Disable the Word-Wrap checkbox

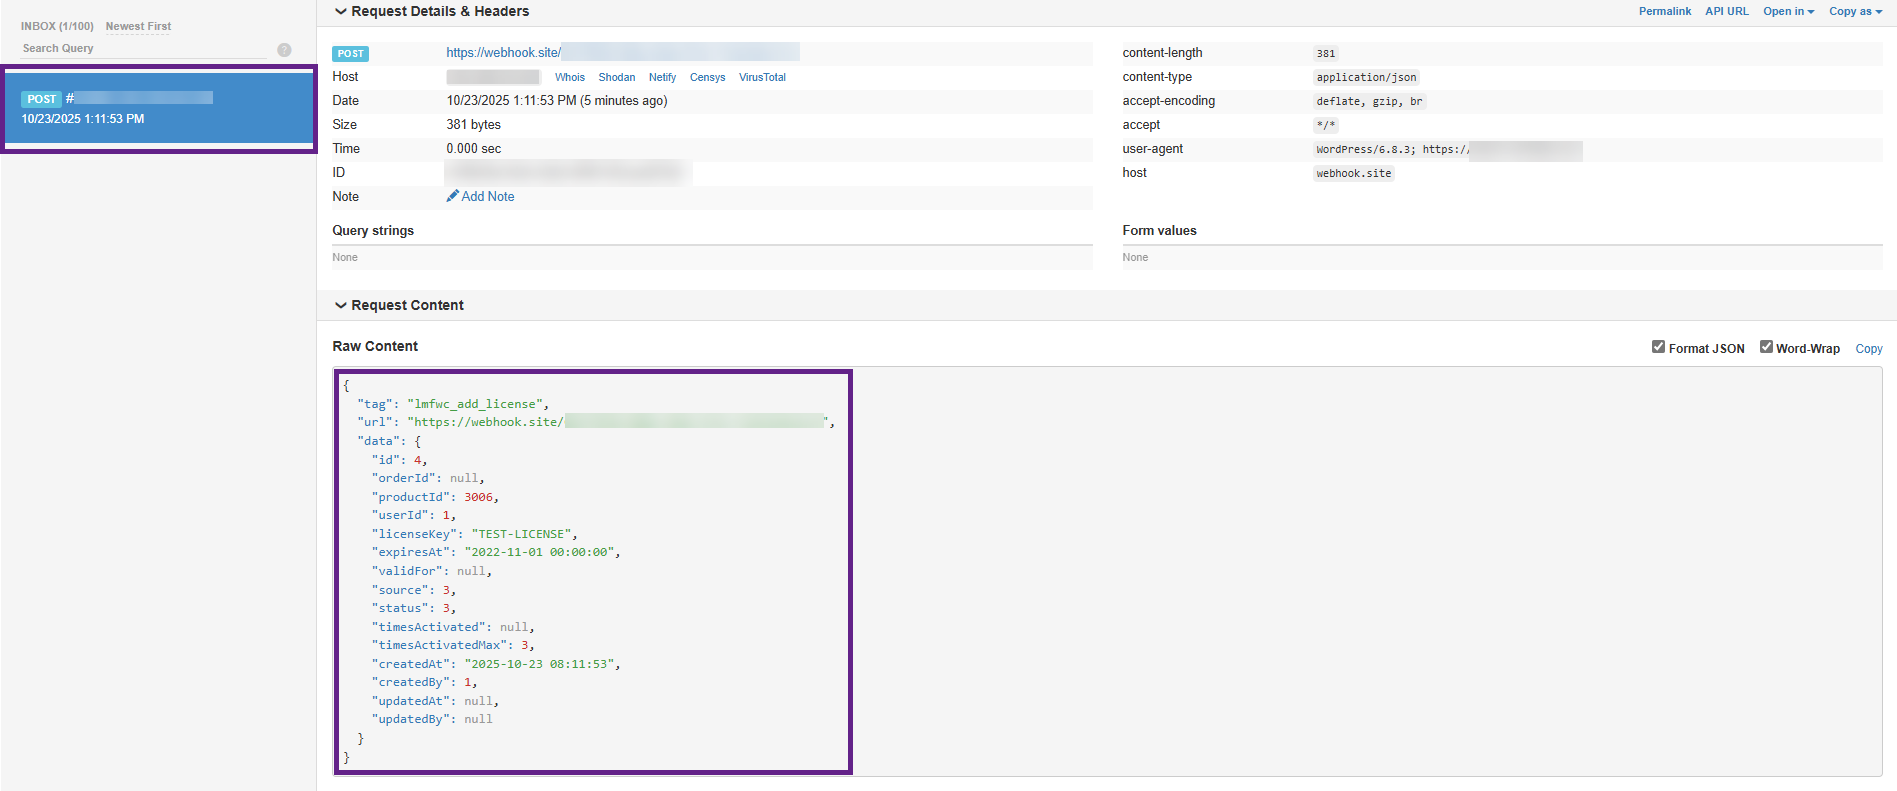[x=1766, y=347]
